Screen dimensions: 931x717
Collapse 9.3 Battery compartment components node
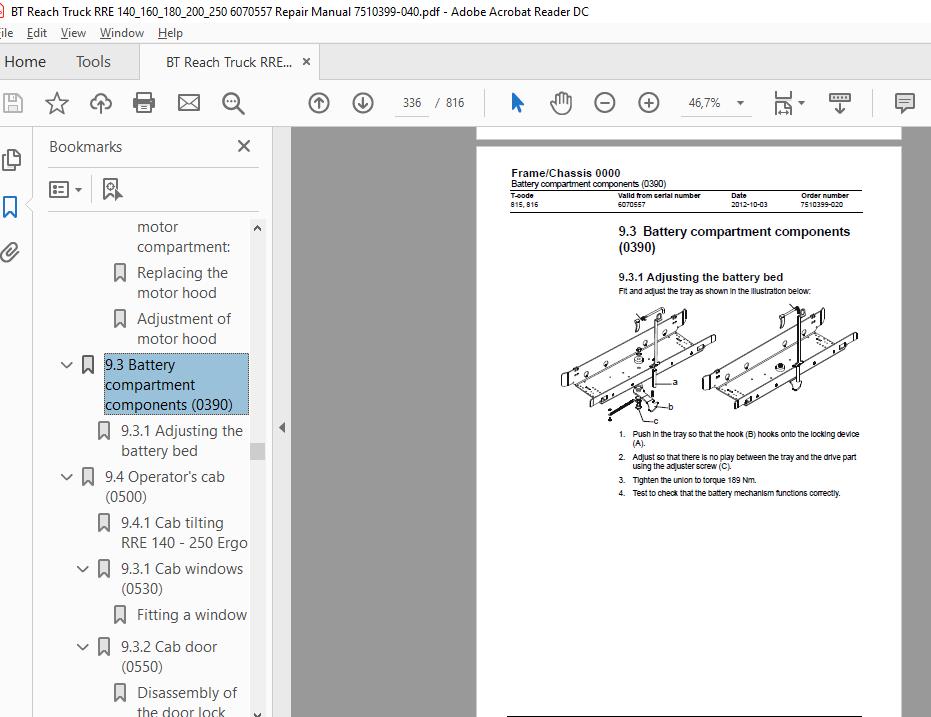(x=66, y=365)
